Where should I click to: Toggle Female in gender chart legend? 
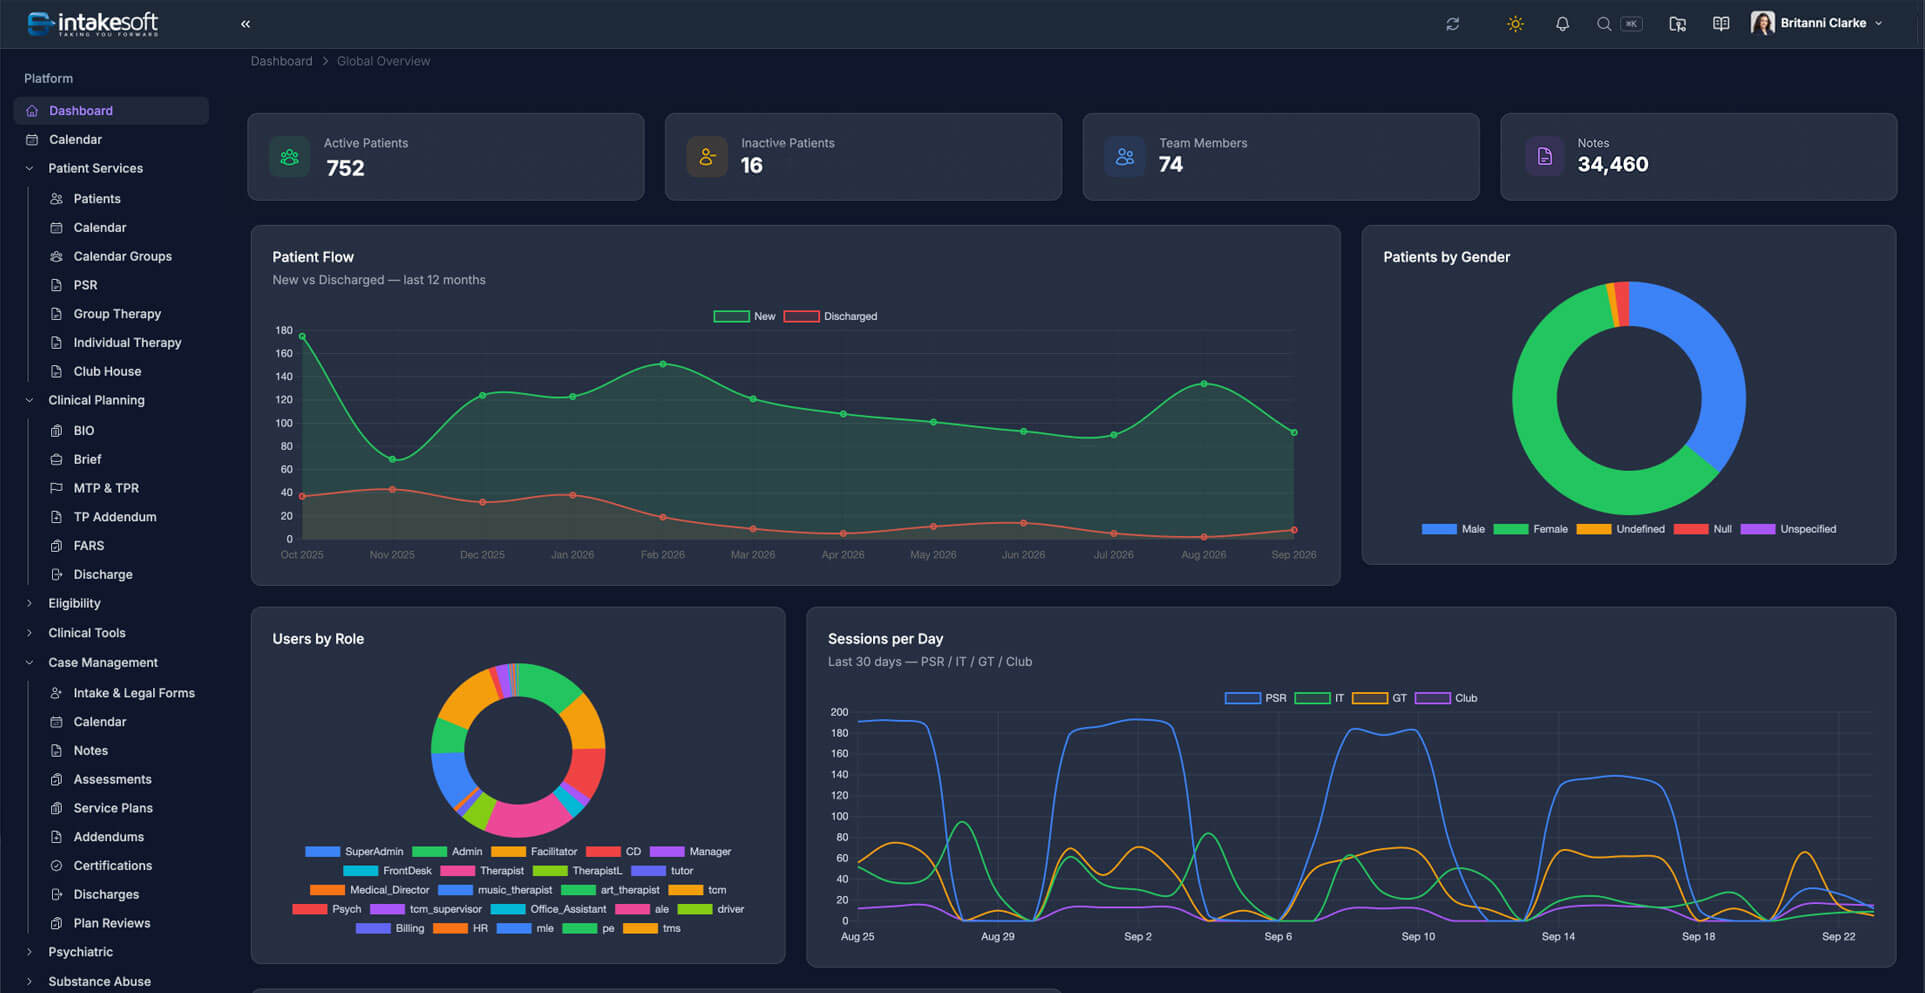1530,529
